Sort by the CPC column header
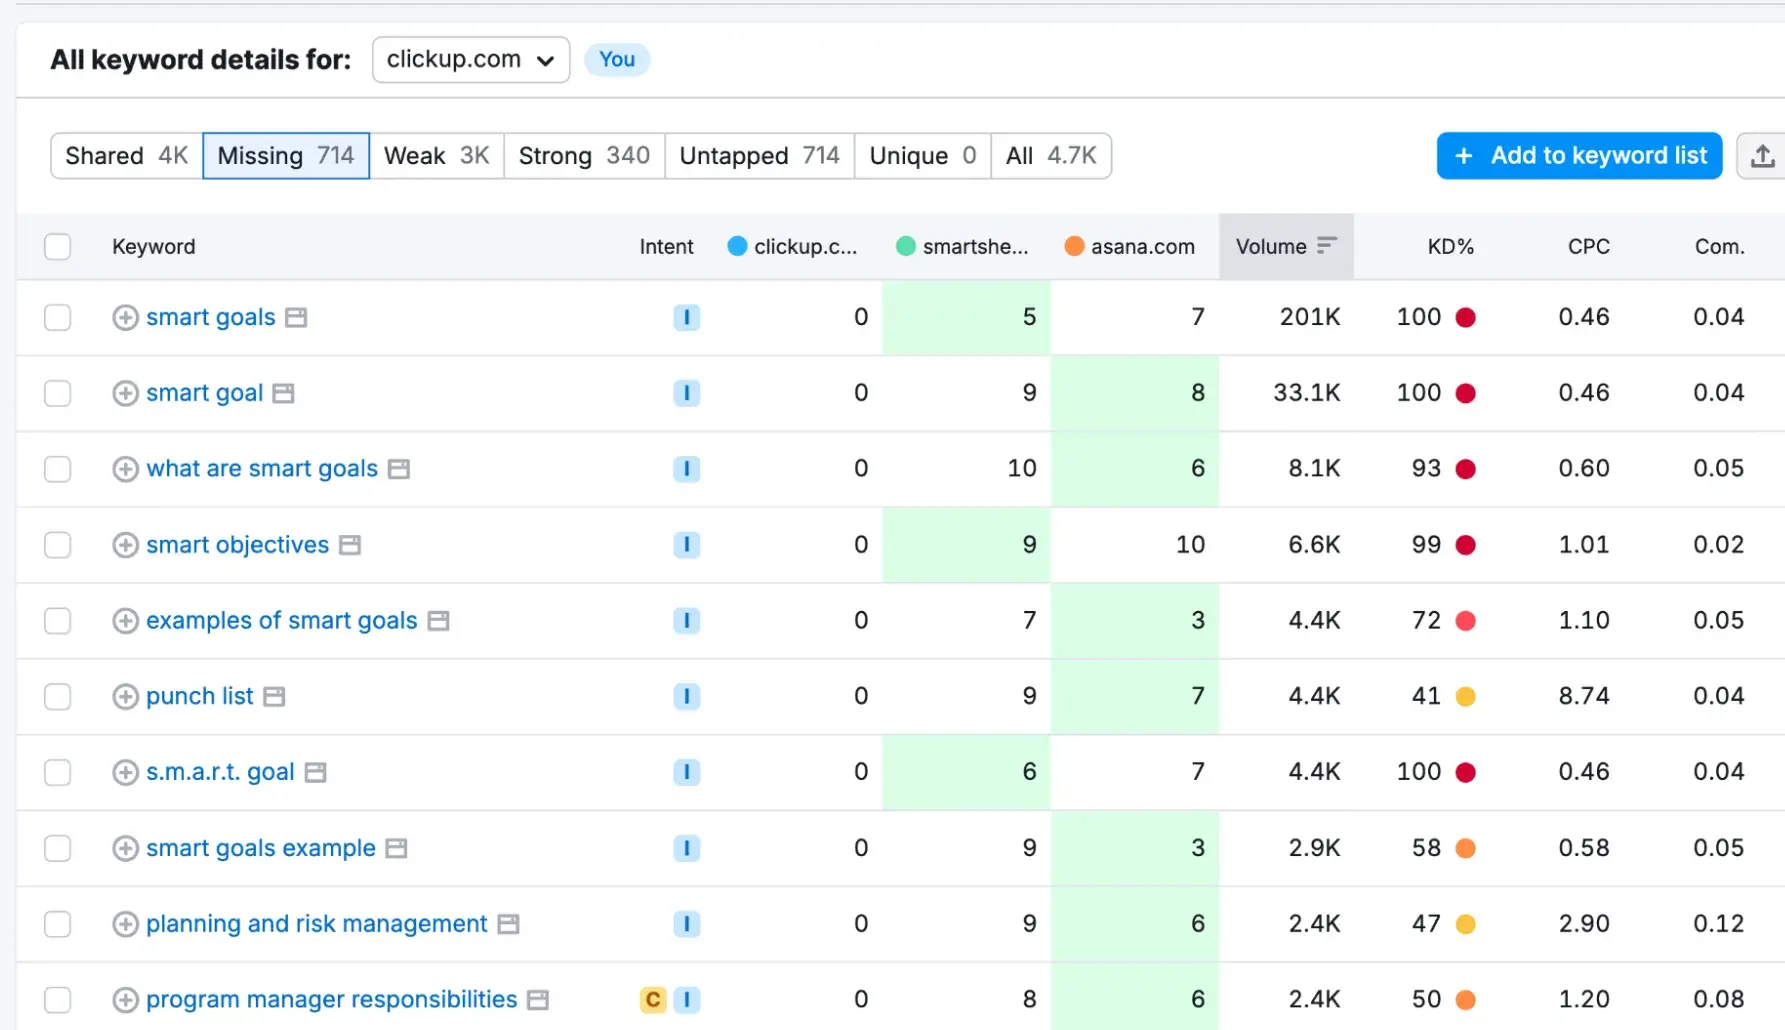This screenshot has height=1030, width=1785. (1588, 247)
